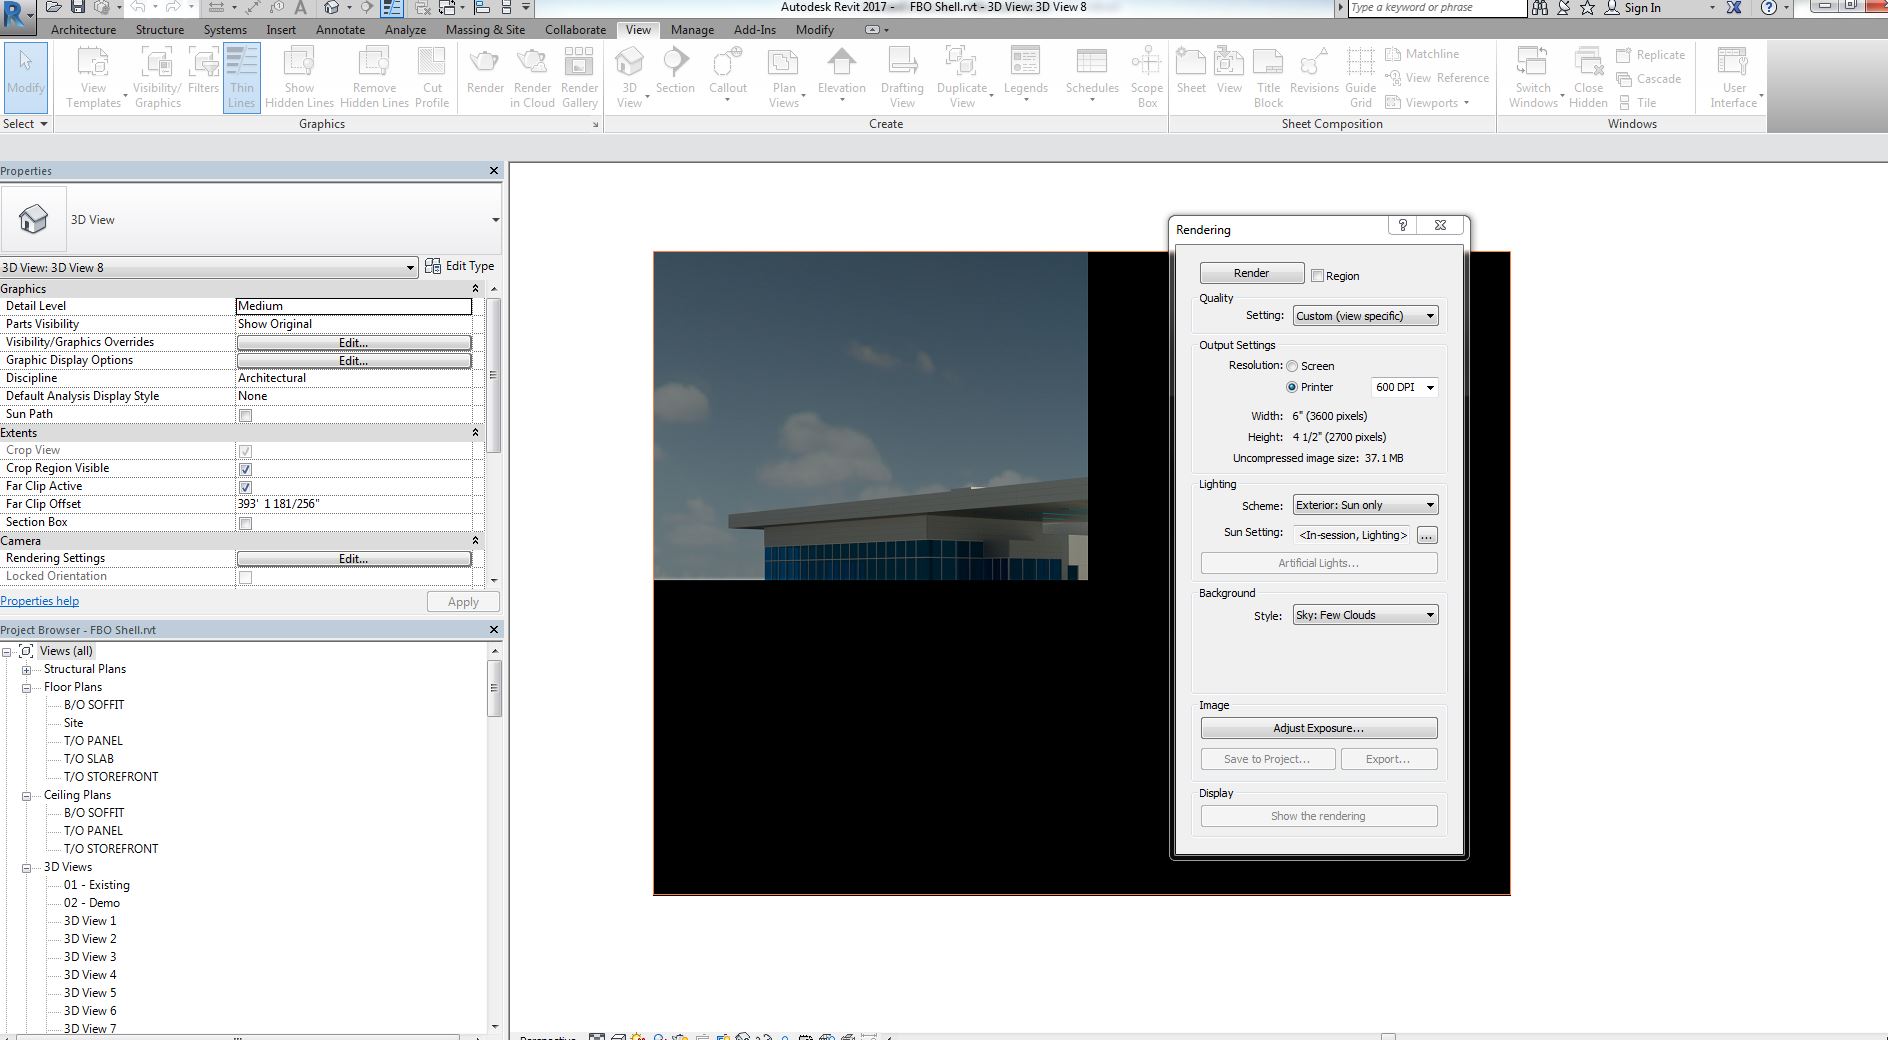Toggle the Section Box checkbox
This screenshot has height=1040, width=1888.
pos(245,523)
